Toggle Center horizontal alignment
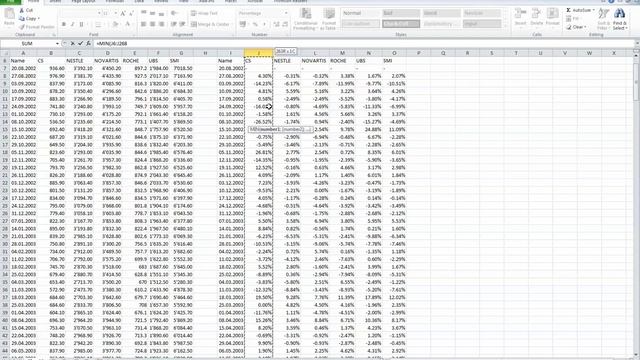 point(153,24)
